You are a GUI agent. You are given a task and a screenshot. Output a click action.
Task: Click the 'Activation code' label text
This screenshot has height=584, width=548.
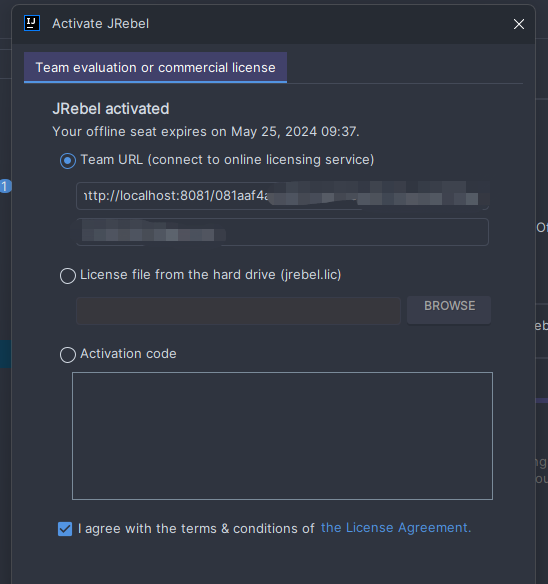pos(128,353)
